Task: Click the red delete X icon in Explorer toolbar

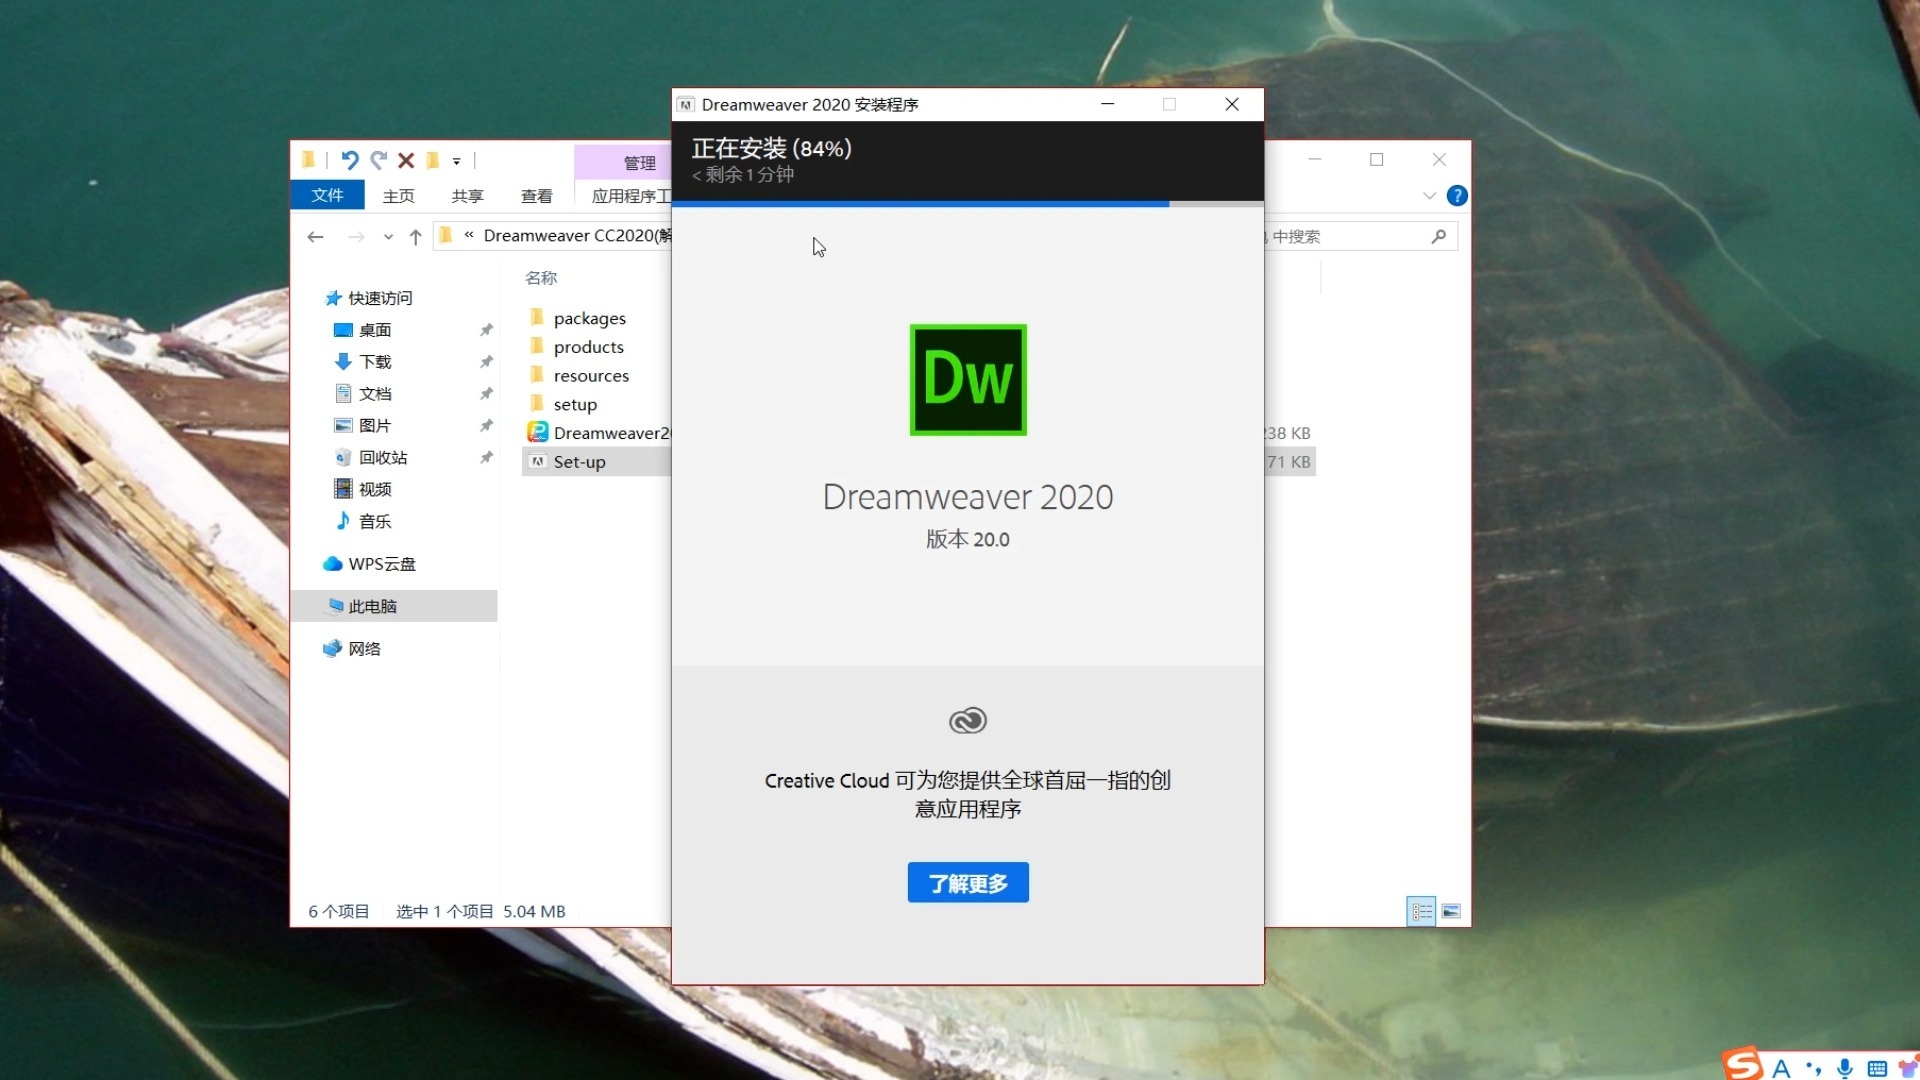Action: click(406, 160)
